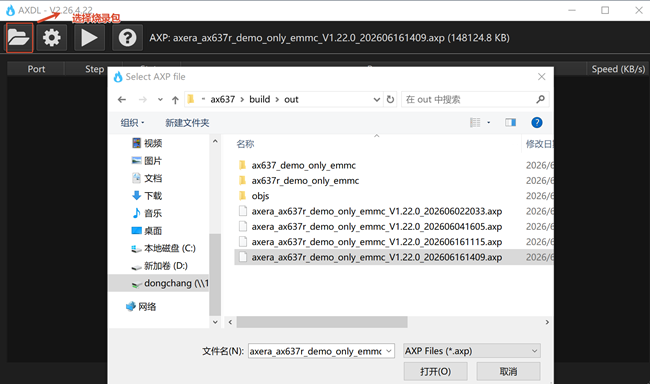This screenshot has width=650, height=384.
Task: Click the Step column header in AXDL
Action: click(x=95, y=69)
